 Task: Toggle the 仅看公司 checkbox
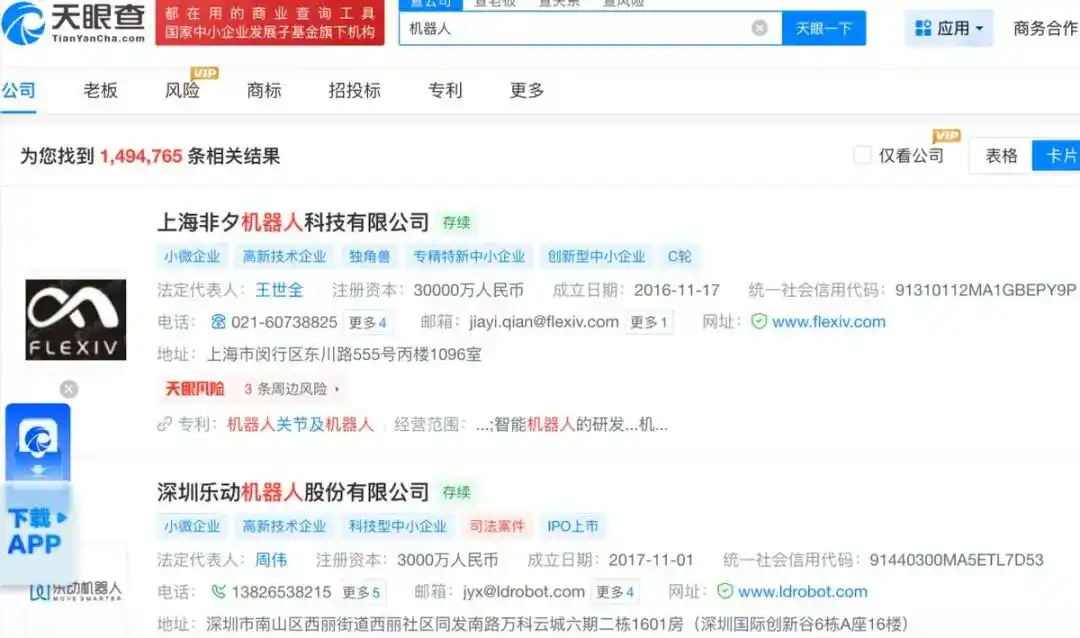(862, 155)
